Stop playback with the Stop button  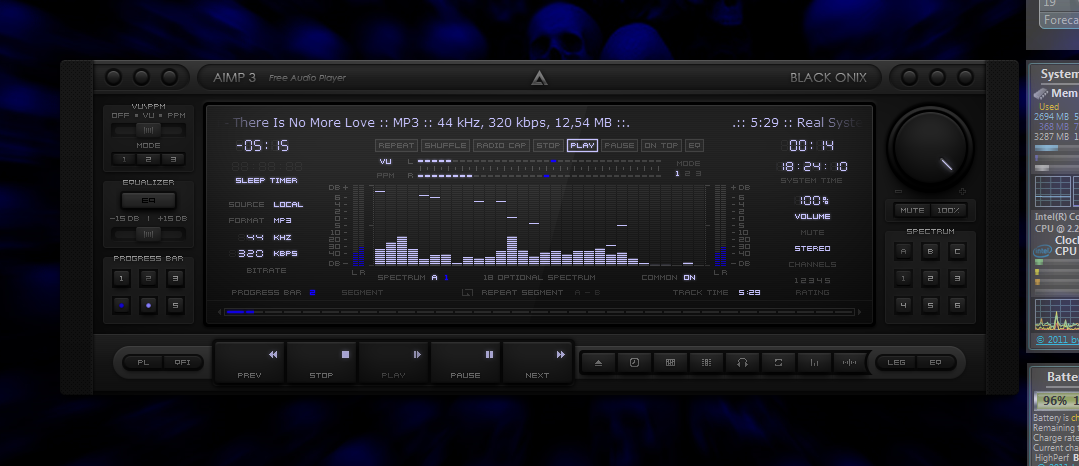[322, 362]
